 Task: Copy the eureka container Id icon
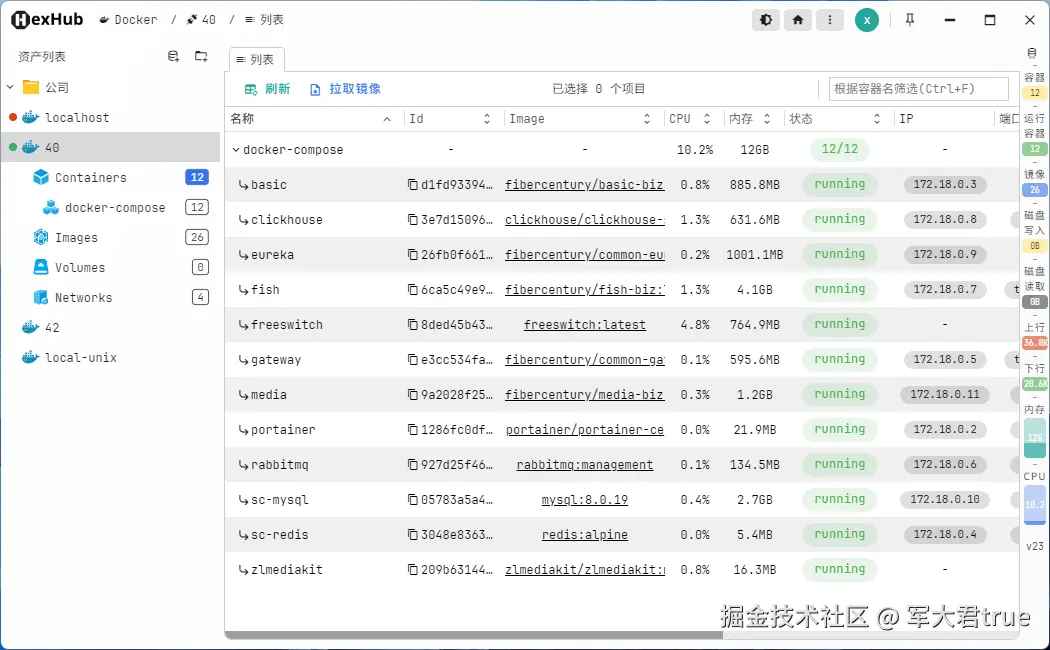413,254
